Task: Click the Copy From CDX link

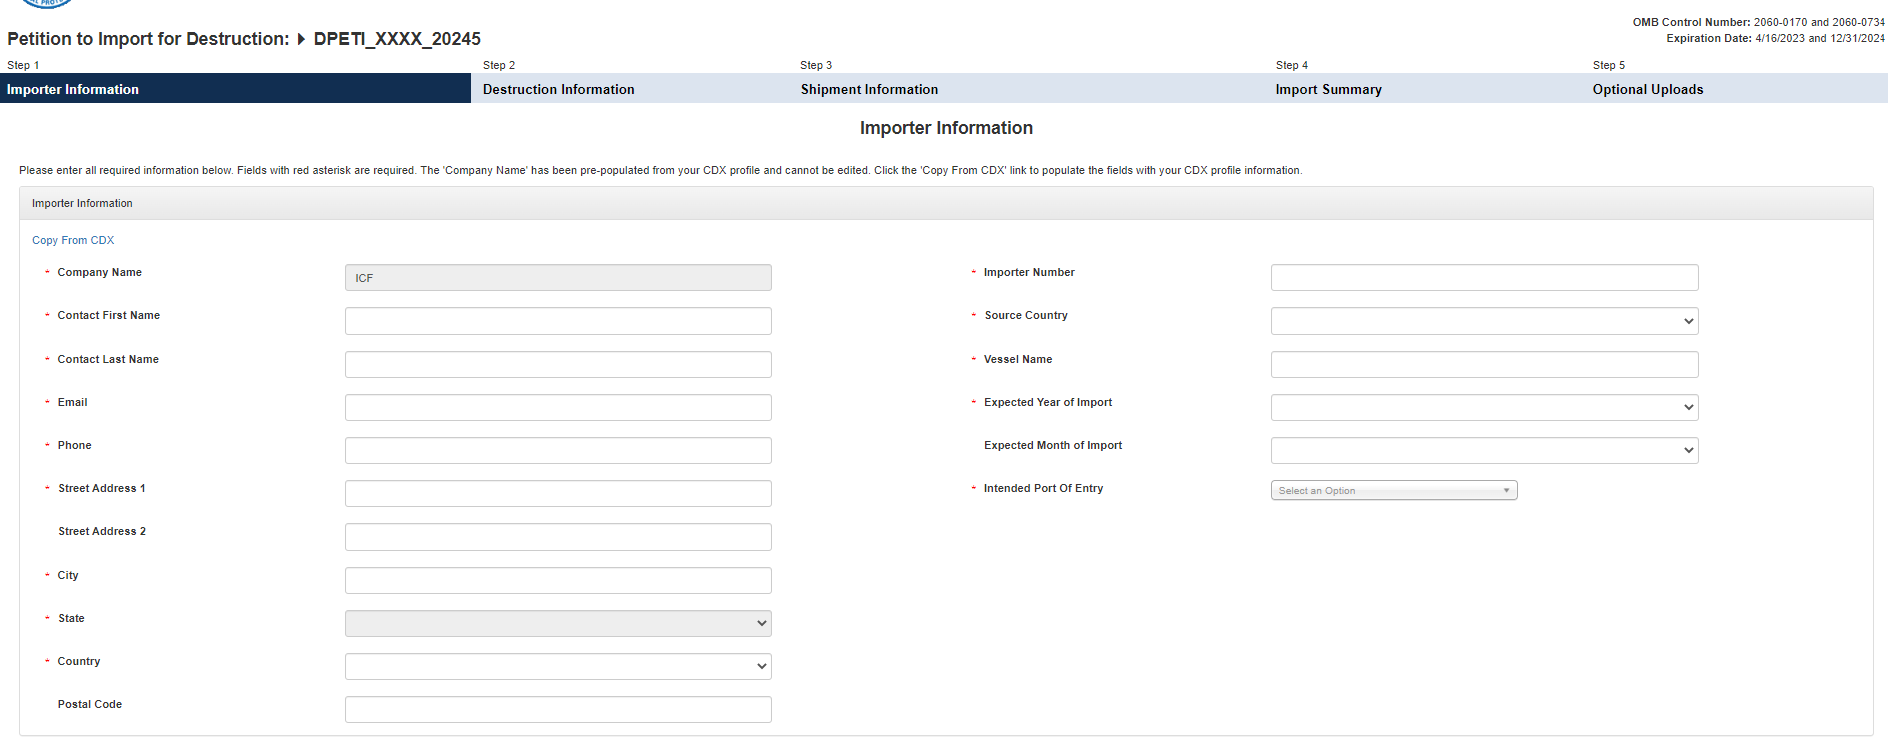Action: (x=73, y=240)
